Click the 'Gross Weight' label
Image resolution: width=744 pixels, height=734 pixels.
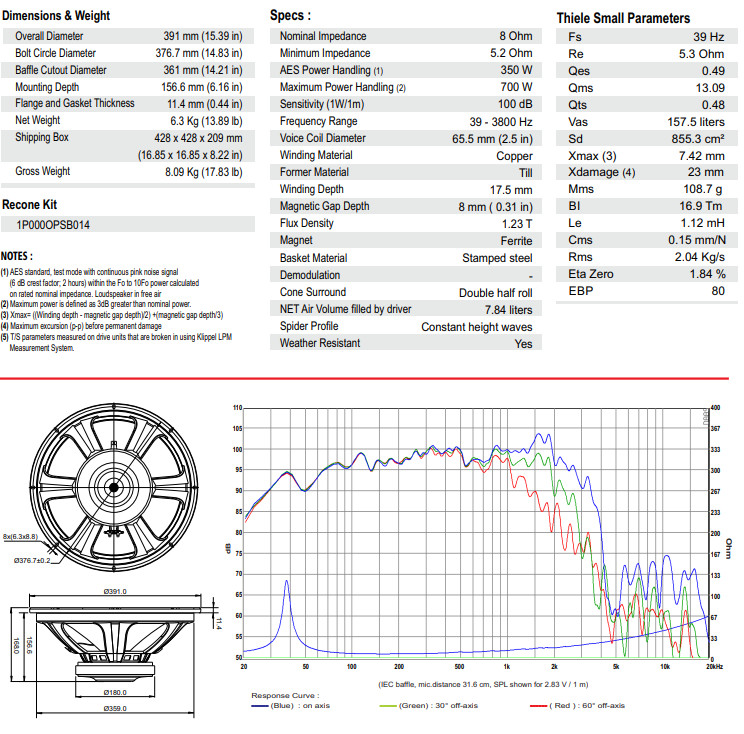(x=42, y=171)
